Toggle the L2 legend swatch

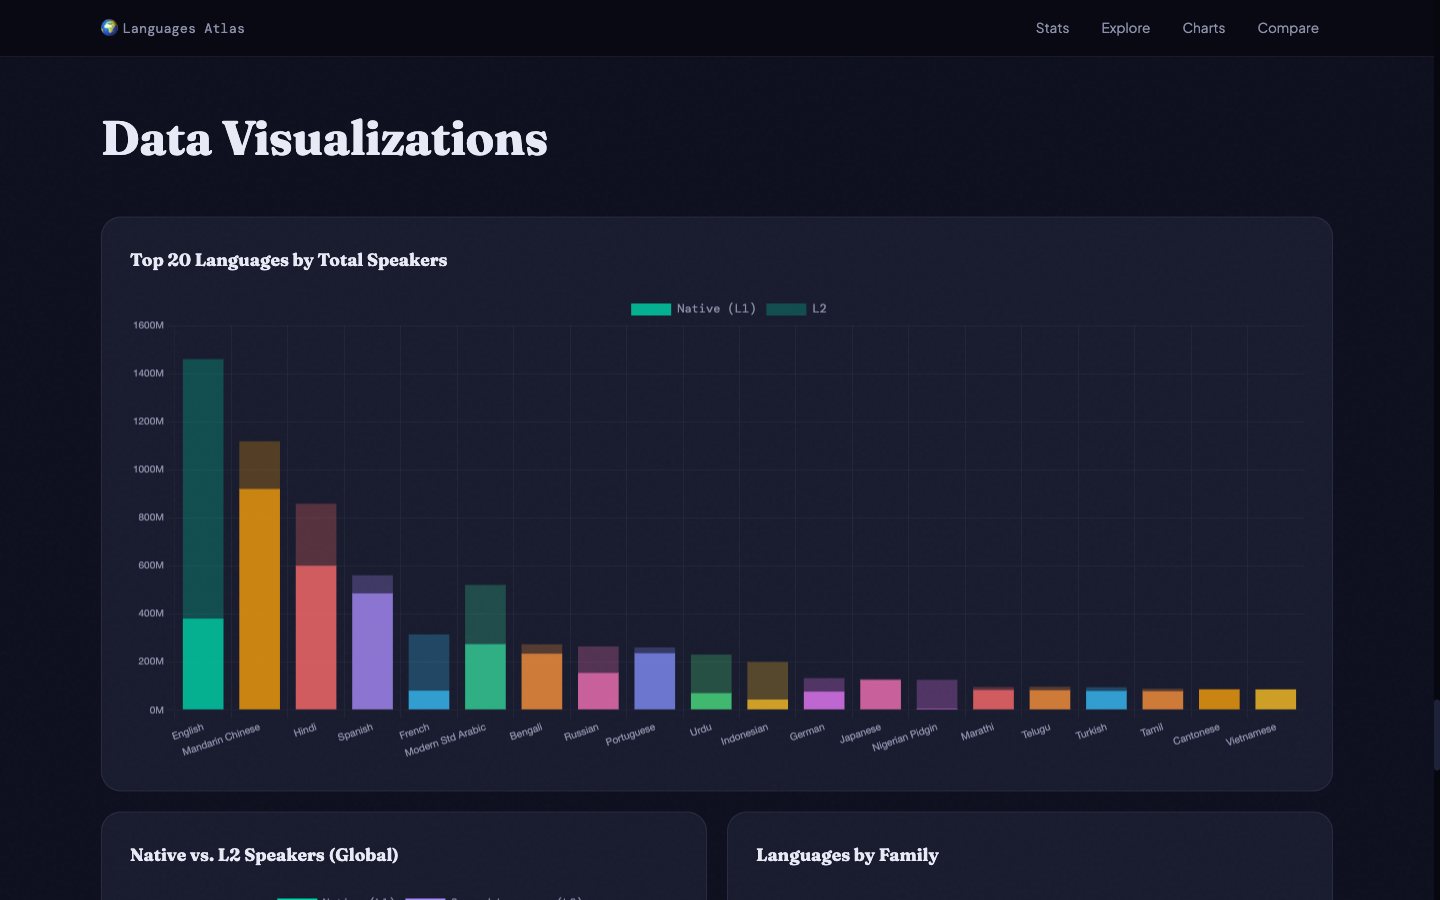(786, 309)
